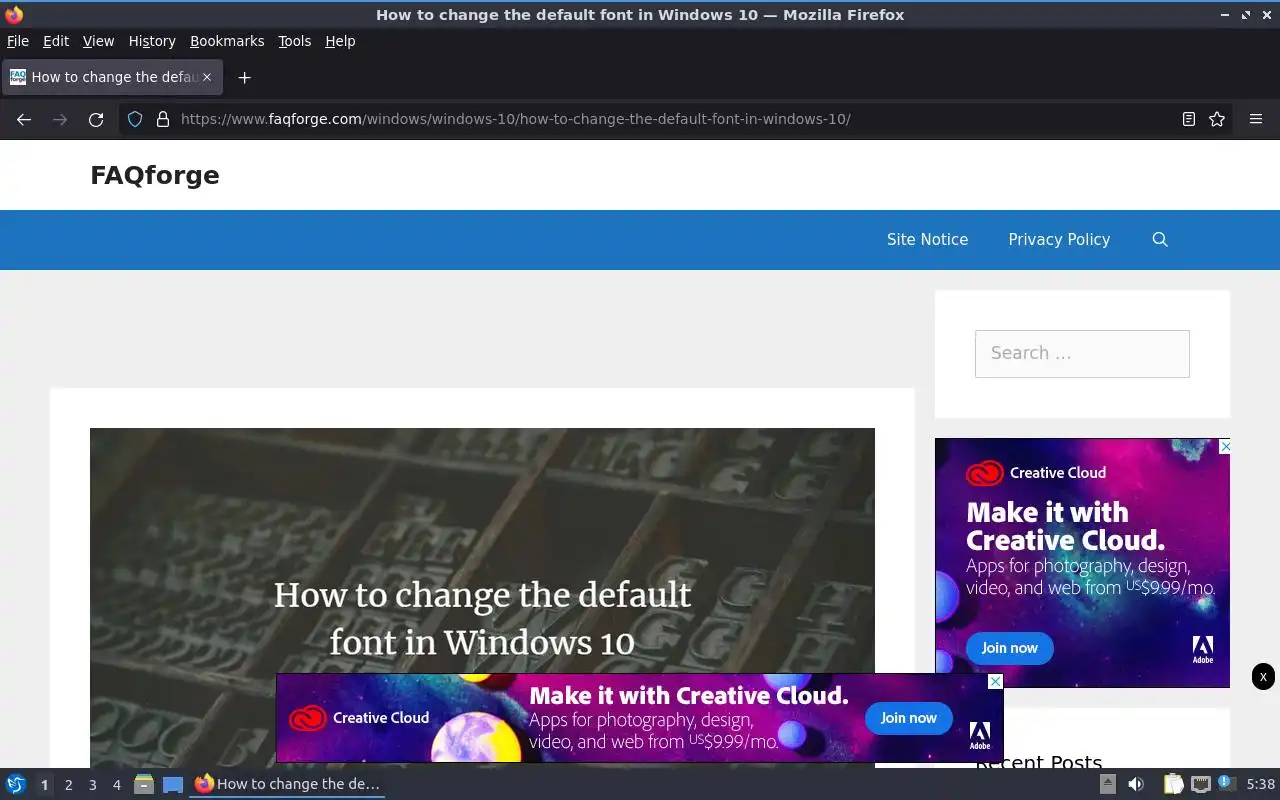Focus the sidebar Search field

1082,353
